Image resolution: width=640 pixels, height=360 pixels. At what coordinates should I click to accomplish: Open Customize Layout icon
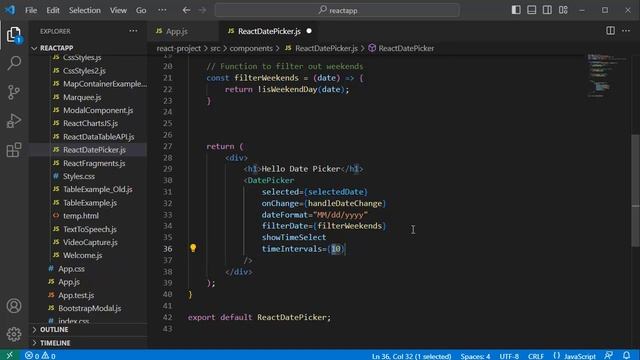tap(563, 10)
